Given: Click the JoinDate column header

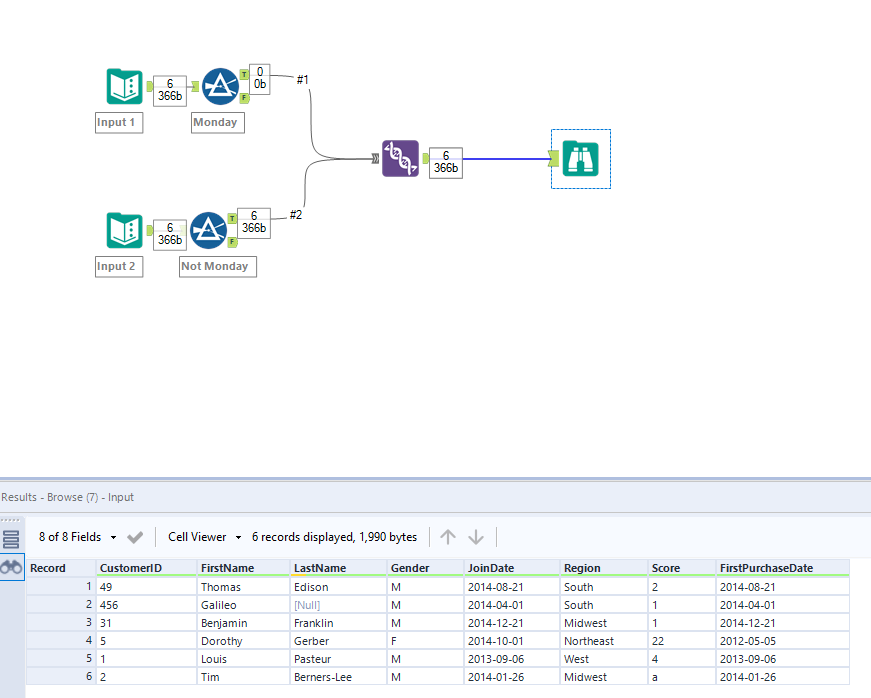Looking at the screenshot, I should click(x=512, y=568).
